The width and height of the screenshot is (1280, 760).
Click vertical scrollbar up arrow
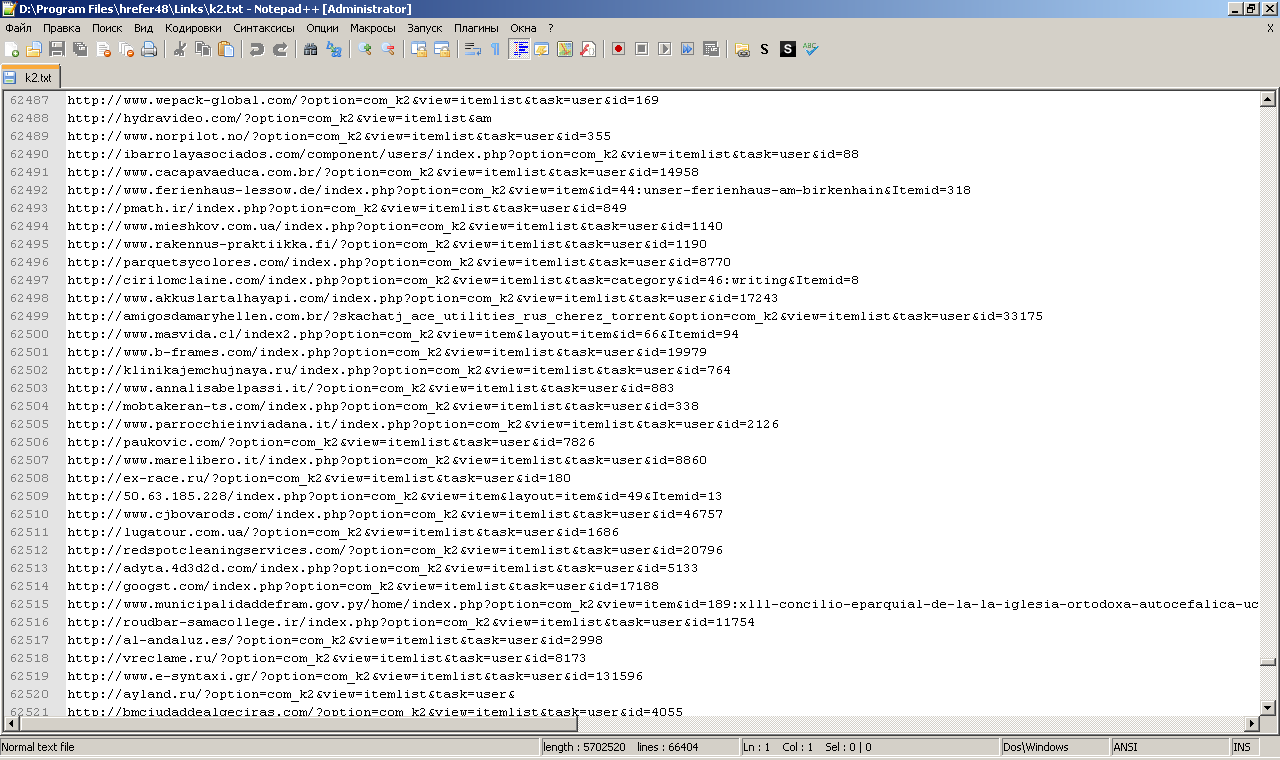1268,99
